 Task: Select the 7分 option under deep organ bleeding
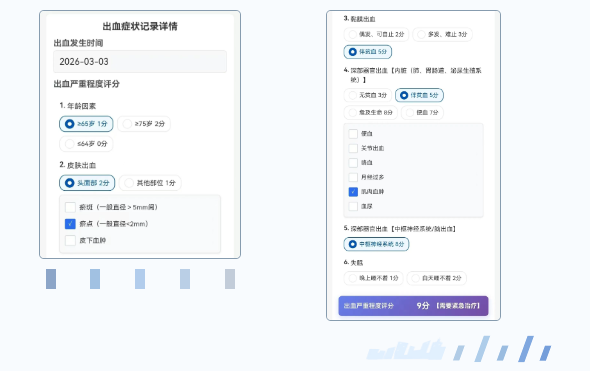[422, 113]
